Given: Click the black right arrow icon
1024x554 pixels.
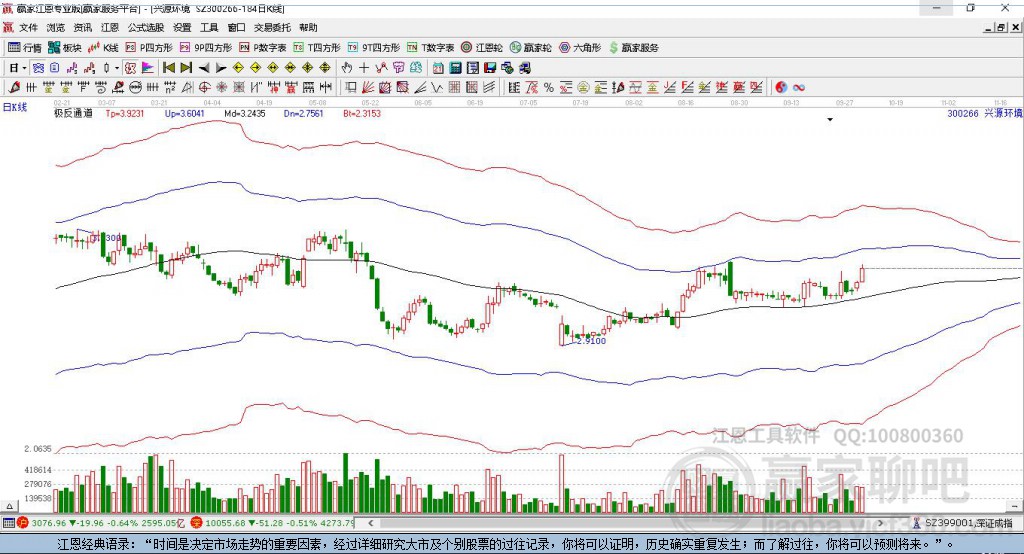Looking at the screenshot, I should (221, 68).
